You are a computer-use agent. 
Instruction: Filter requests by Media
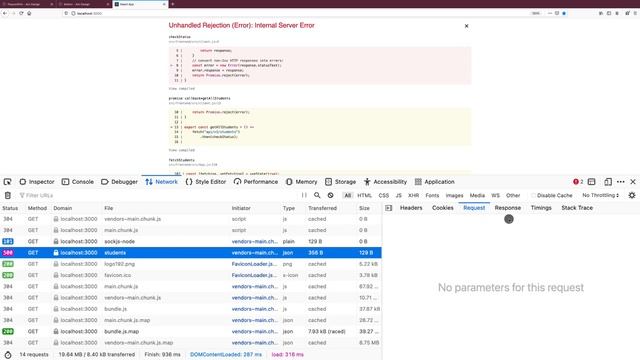pyautogui.click(x=477, y=196)
